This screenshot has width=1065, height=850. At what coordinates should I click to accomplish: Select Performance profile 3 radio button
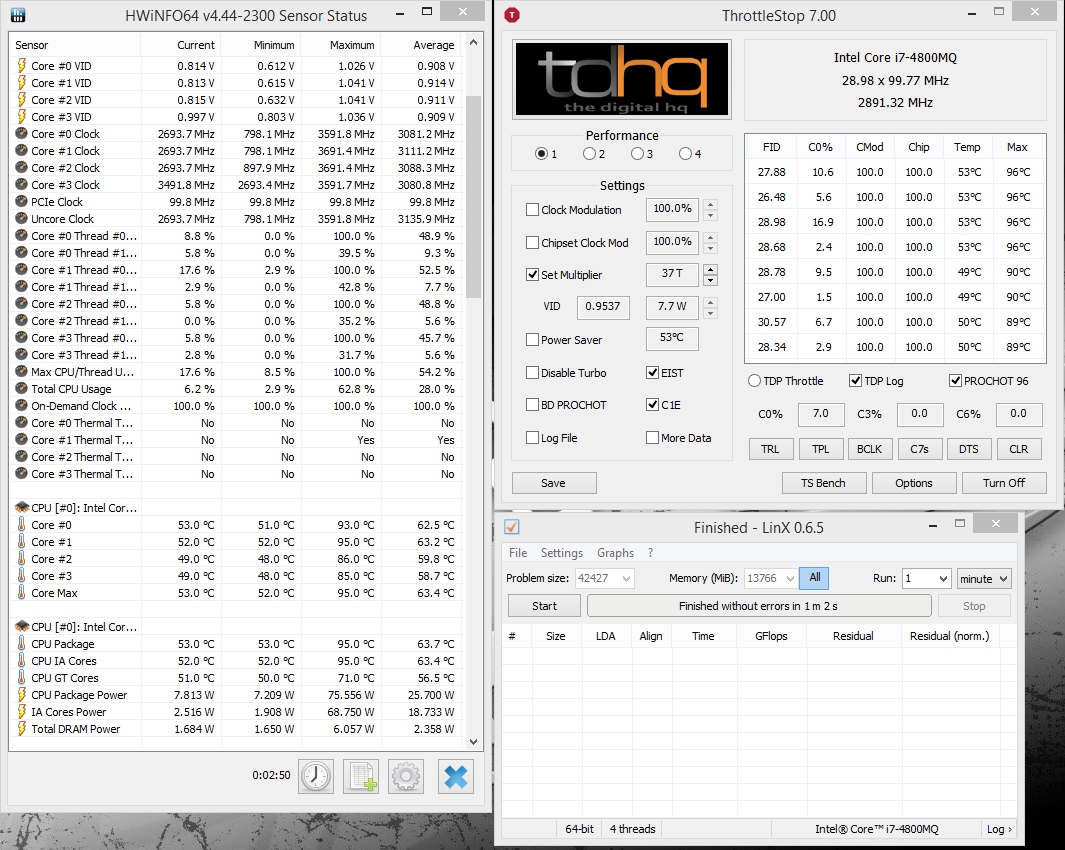pyautogui.click(x=637, y=154)
